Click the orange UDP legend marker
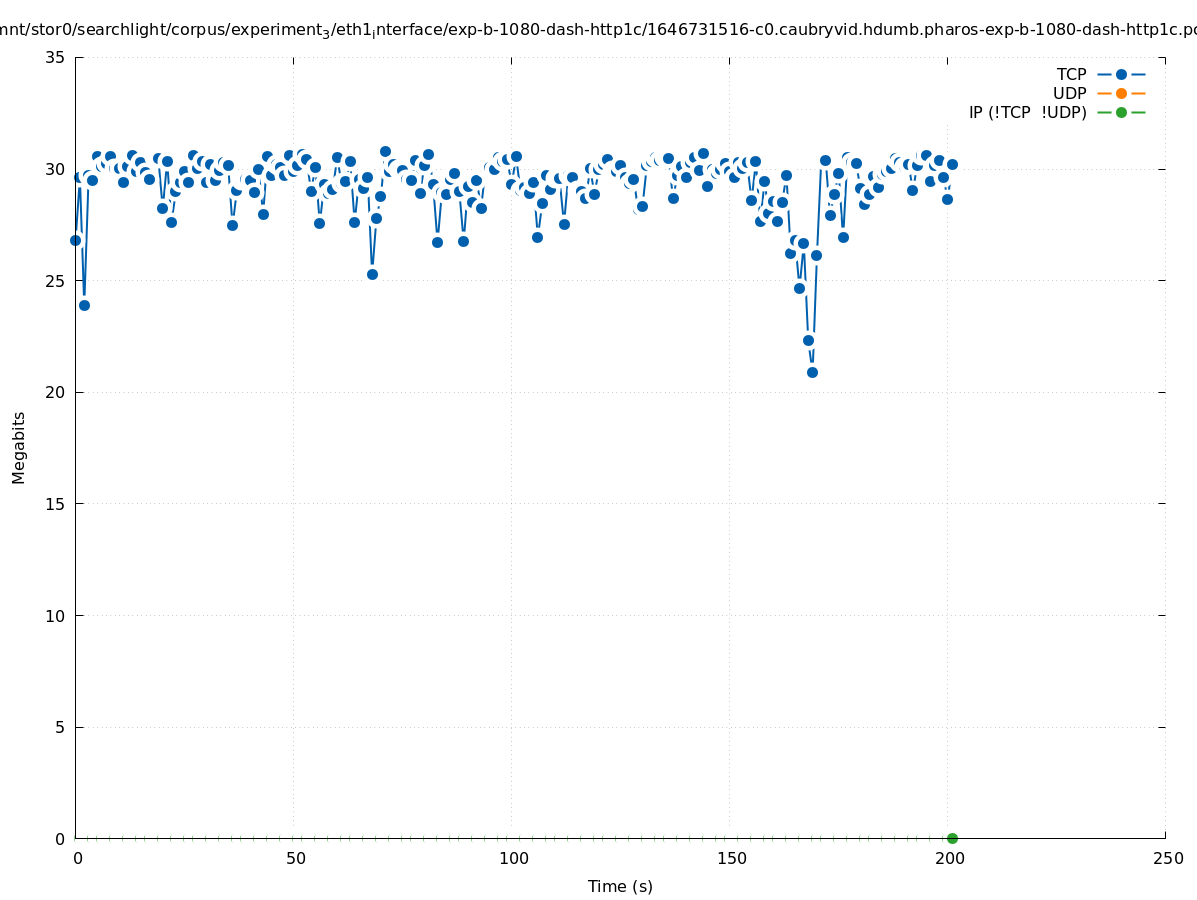 1121,93
